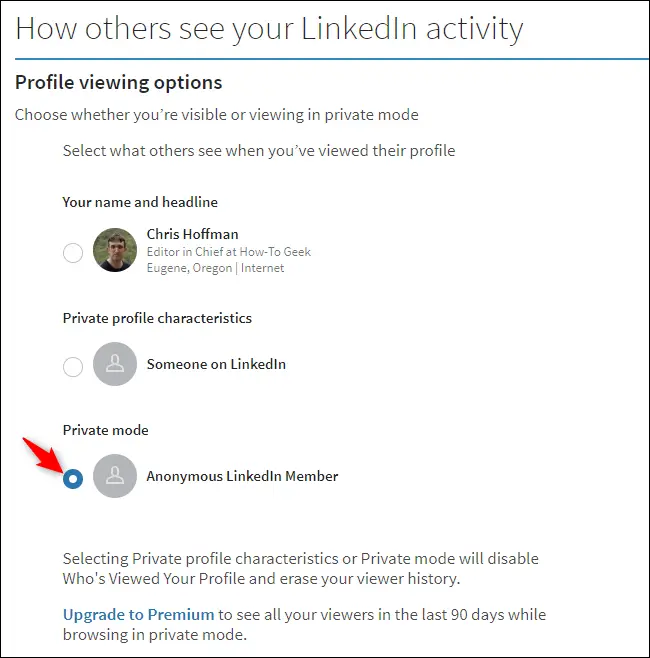650x658 pixels.
Task: Click the Choose whether you're visible description text
Action: pos(217,115)
